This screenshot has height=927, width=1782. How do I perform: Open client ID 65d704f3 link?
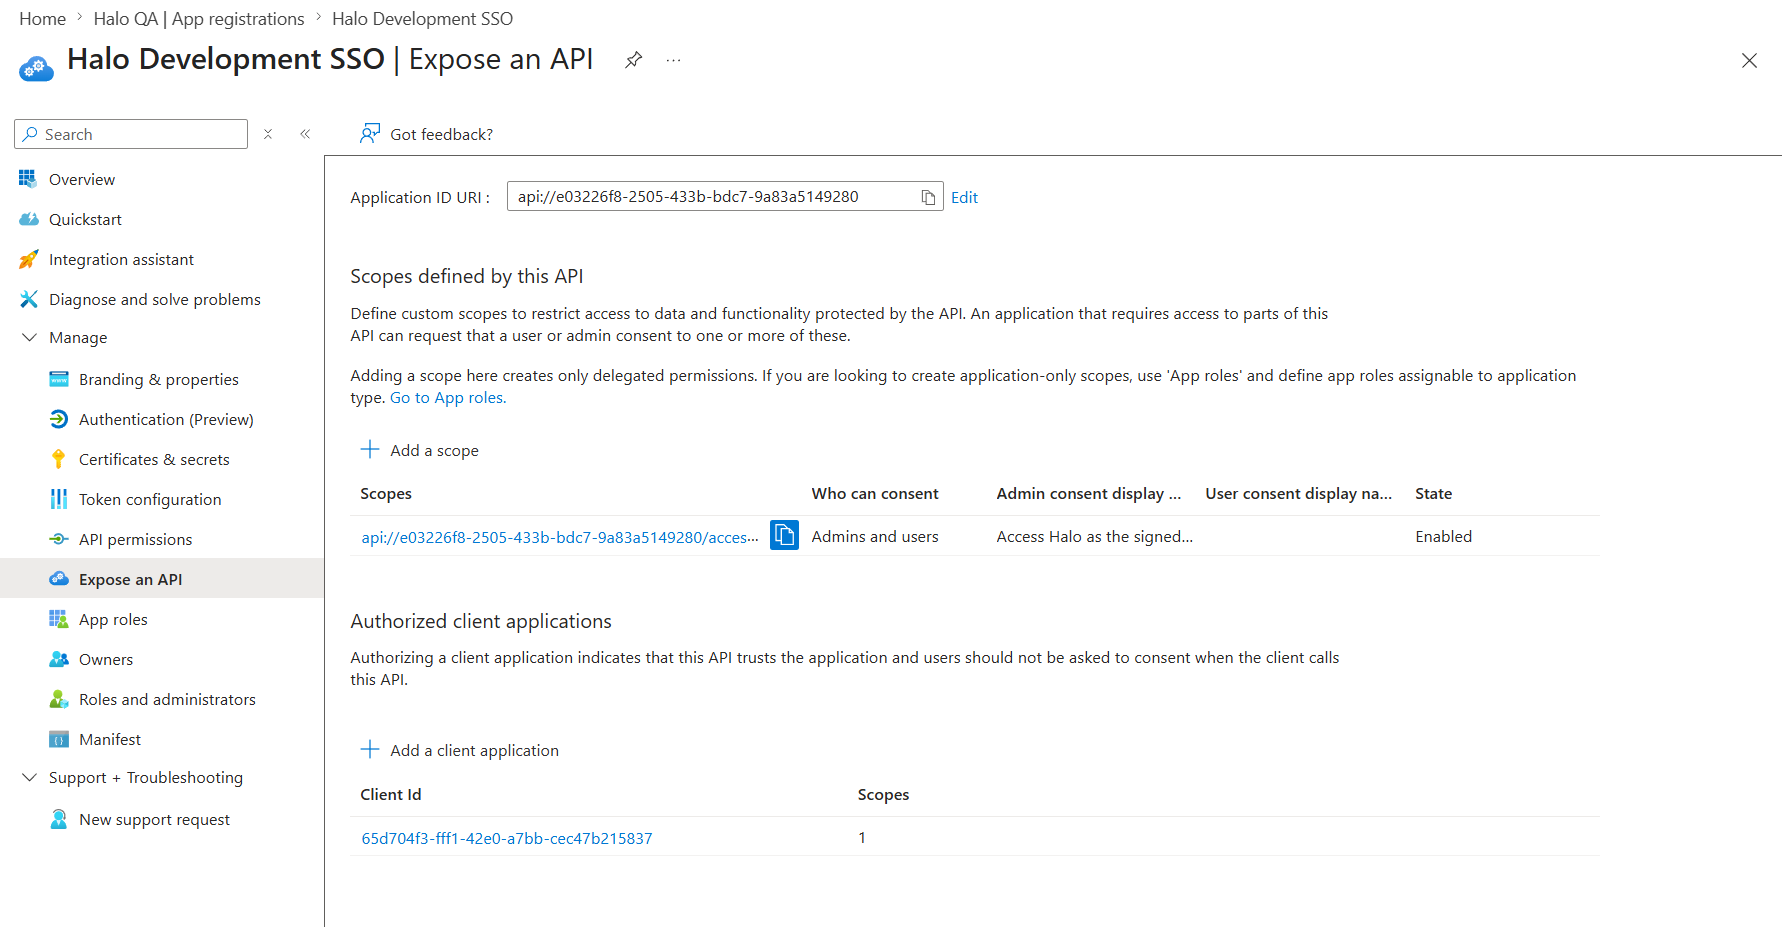[507, 838]
